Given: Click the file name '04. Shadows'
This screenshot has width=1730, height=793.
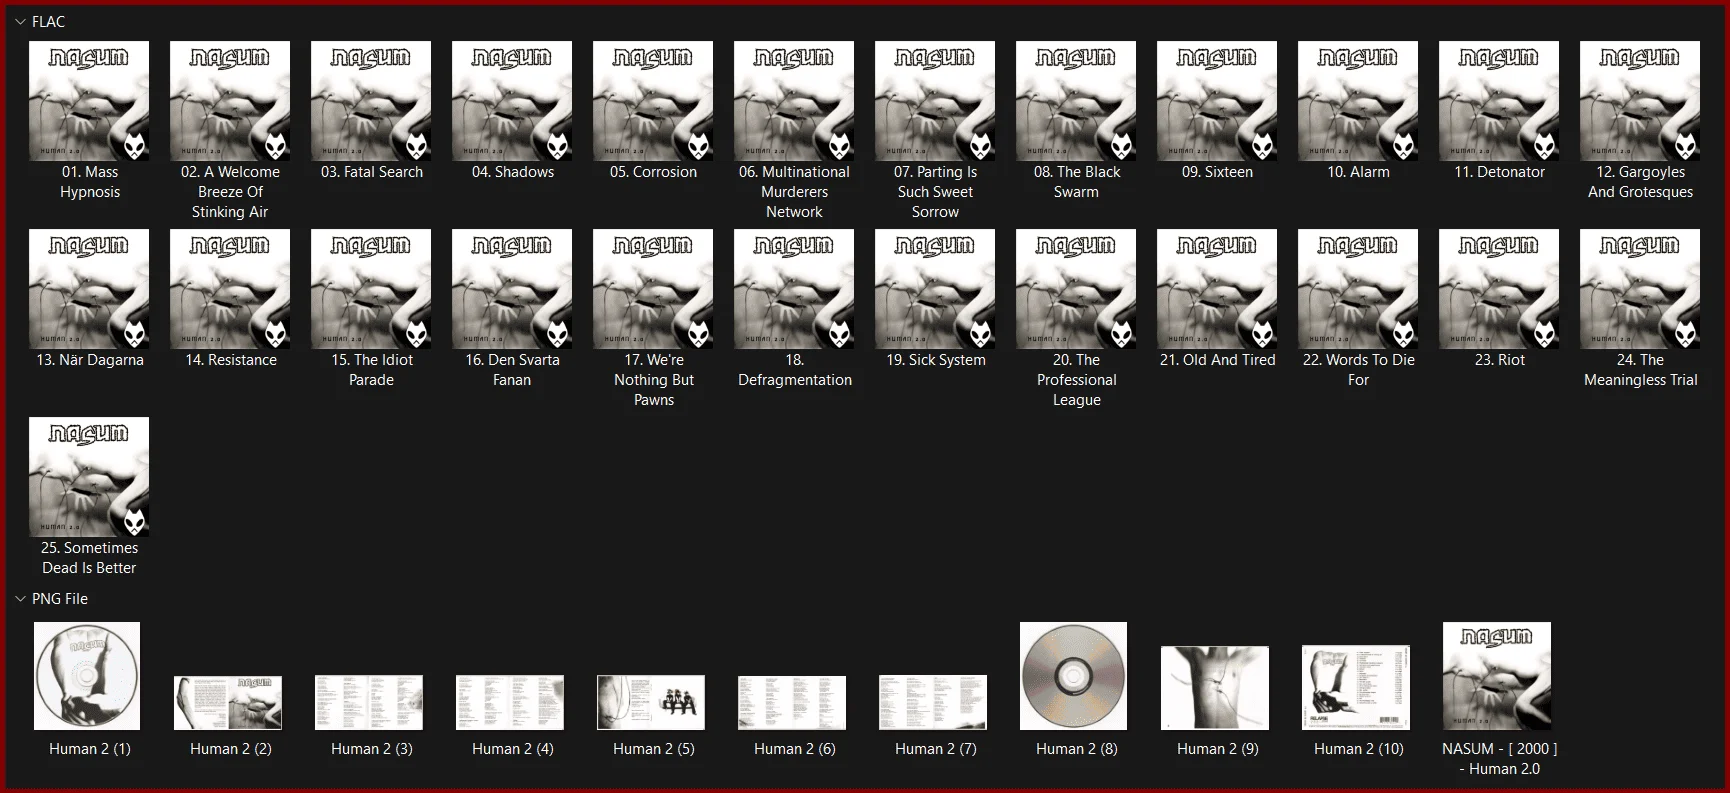Looking at the screenshot, I should 513,172.
